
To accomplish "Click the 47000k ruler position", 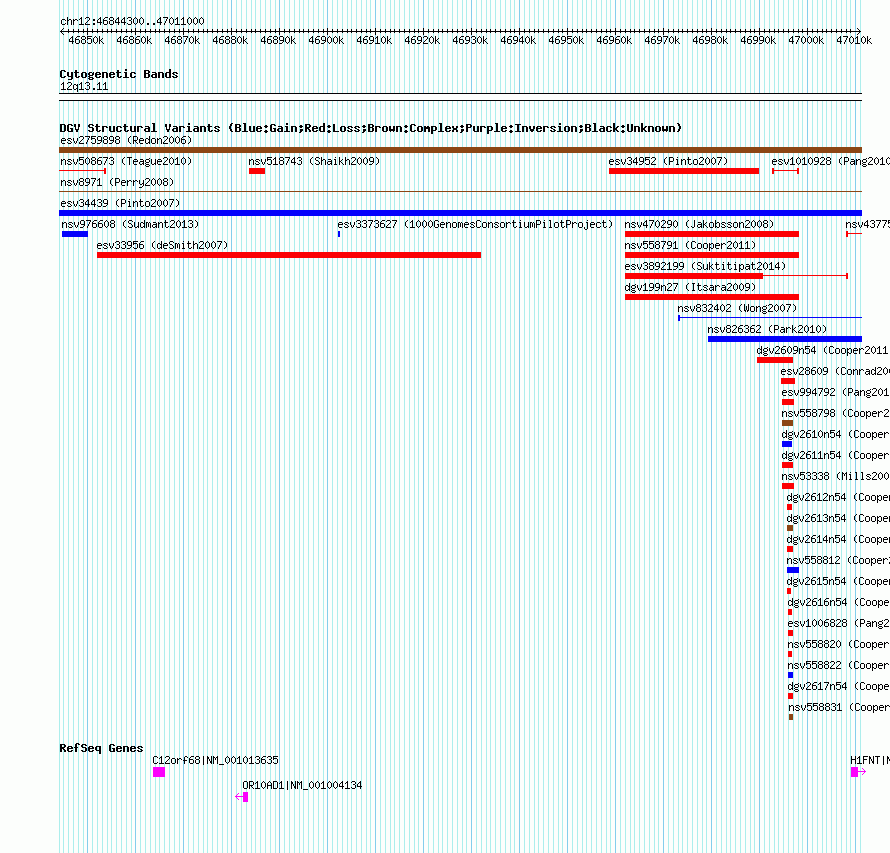I will (806, 40).
